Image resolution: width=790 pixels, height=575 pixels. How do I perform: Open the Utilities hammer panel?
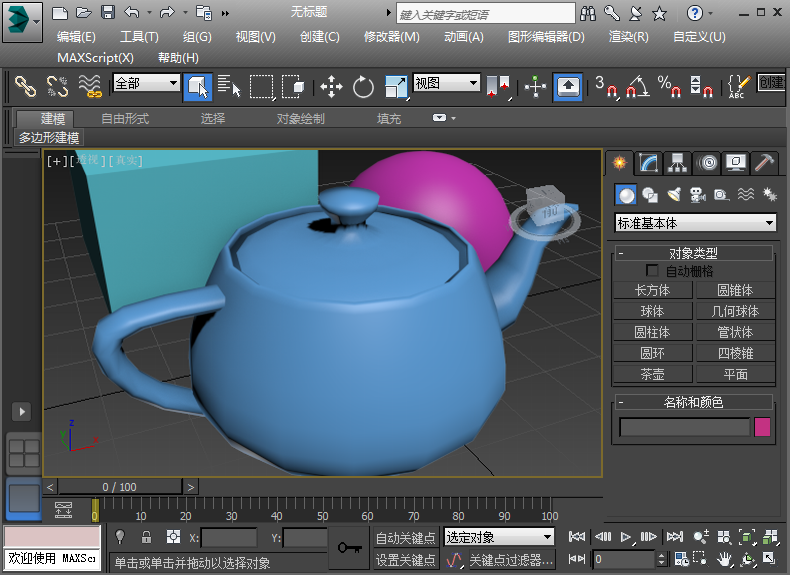coord(765,163)
